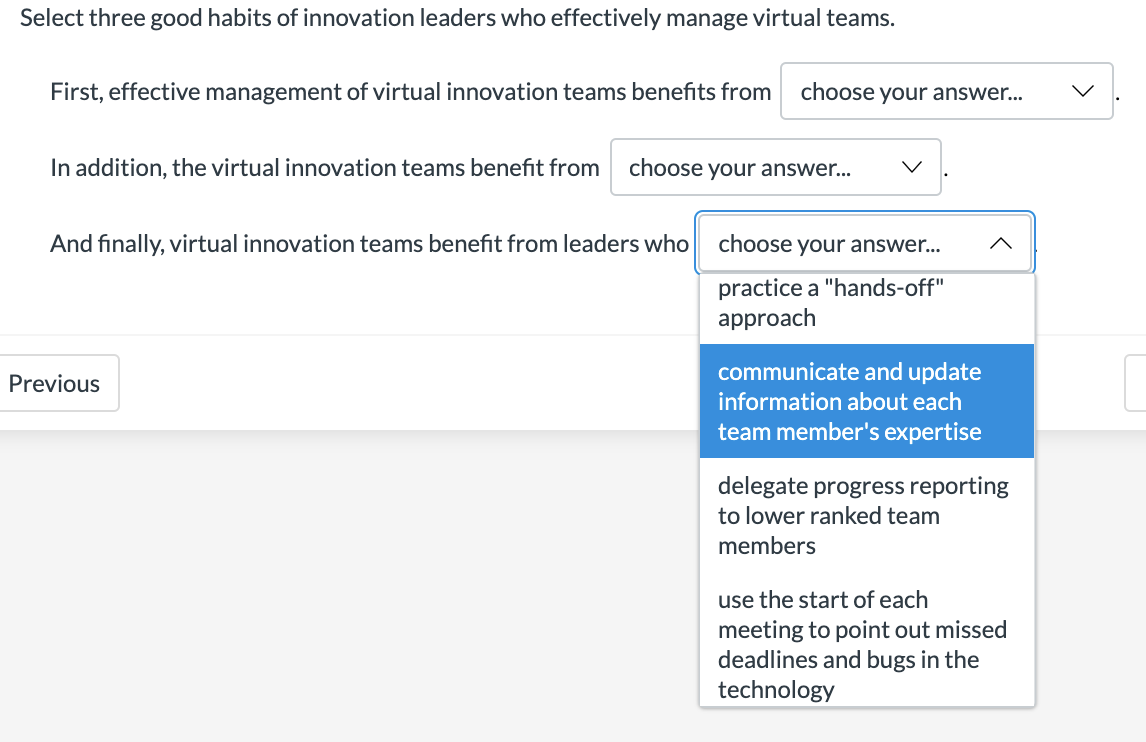Open the second "choose your answer..." dropdown

[x=775, y=167]
